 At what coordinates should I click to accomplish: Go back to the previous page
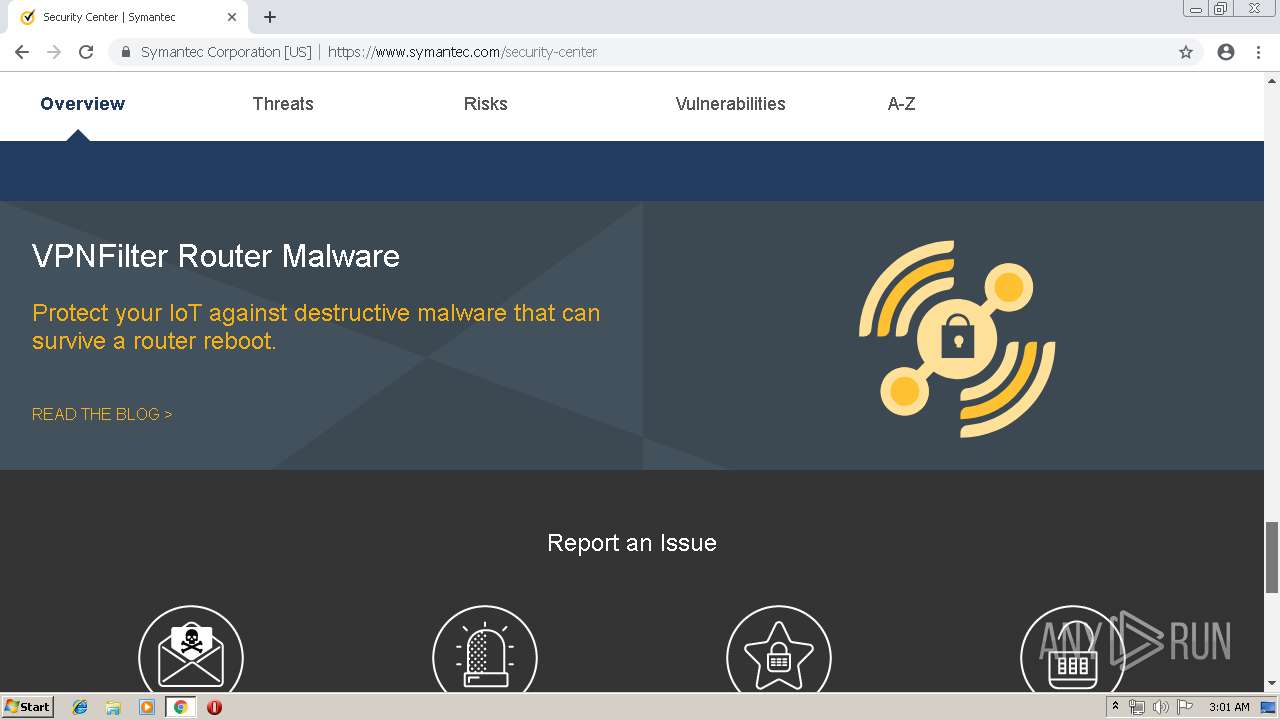pyautogui.click(x=22, y=52)
